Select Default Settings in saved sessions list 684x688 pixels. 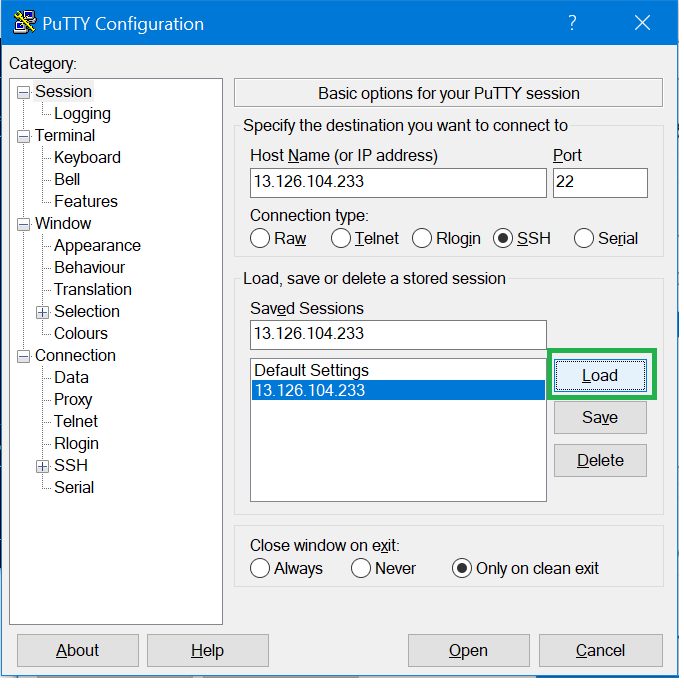pos(311,370)
